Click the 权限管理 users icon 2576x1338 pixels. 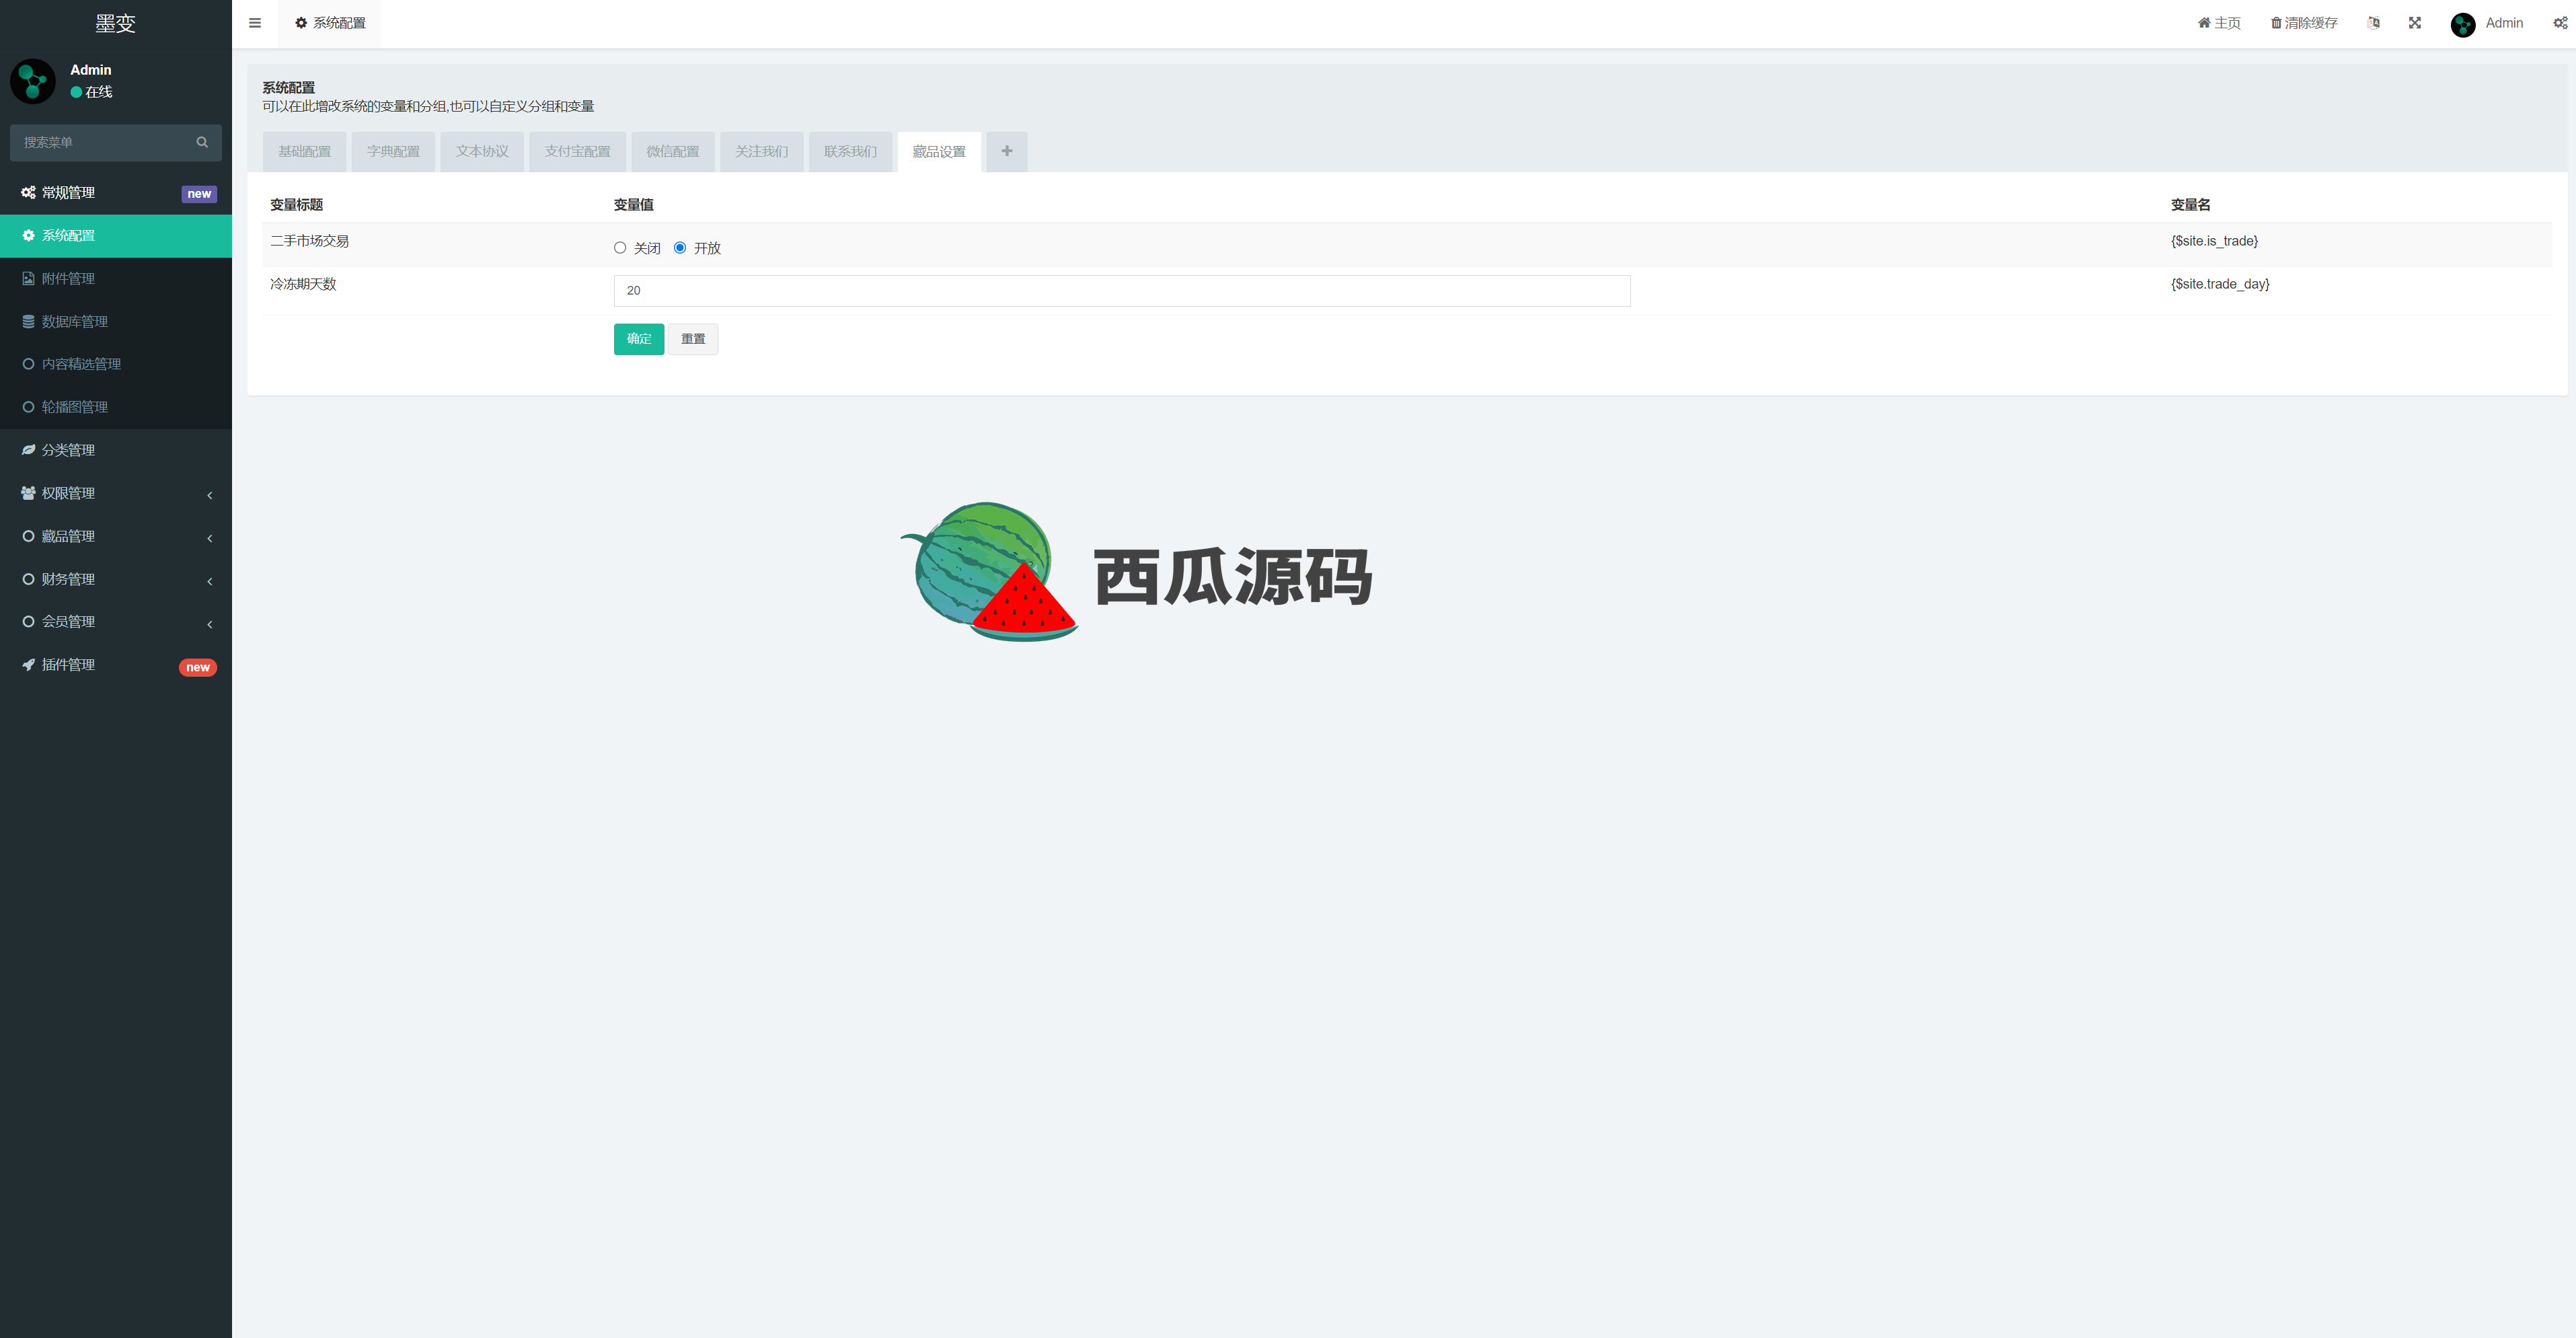tap(28, 493)
